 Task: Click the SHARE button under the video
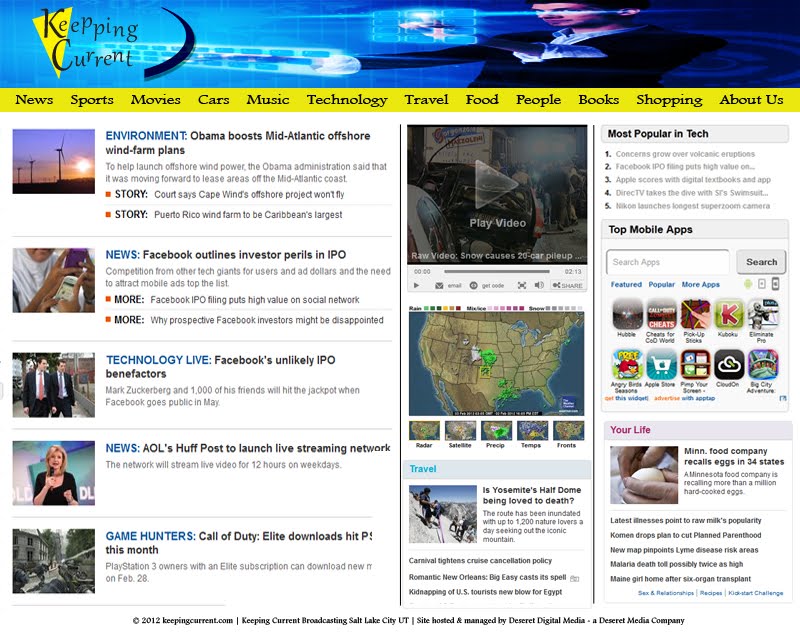coord(567,286)
